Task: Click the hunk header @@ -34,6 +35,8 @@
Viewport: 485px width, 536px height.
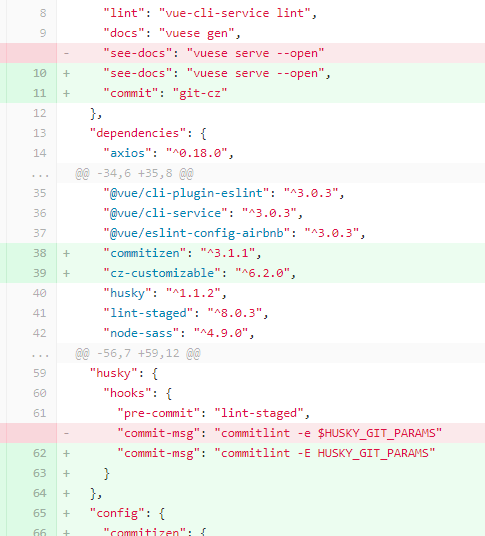Action: point(134,173)
